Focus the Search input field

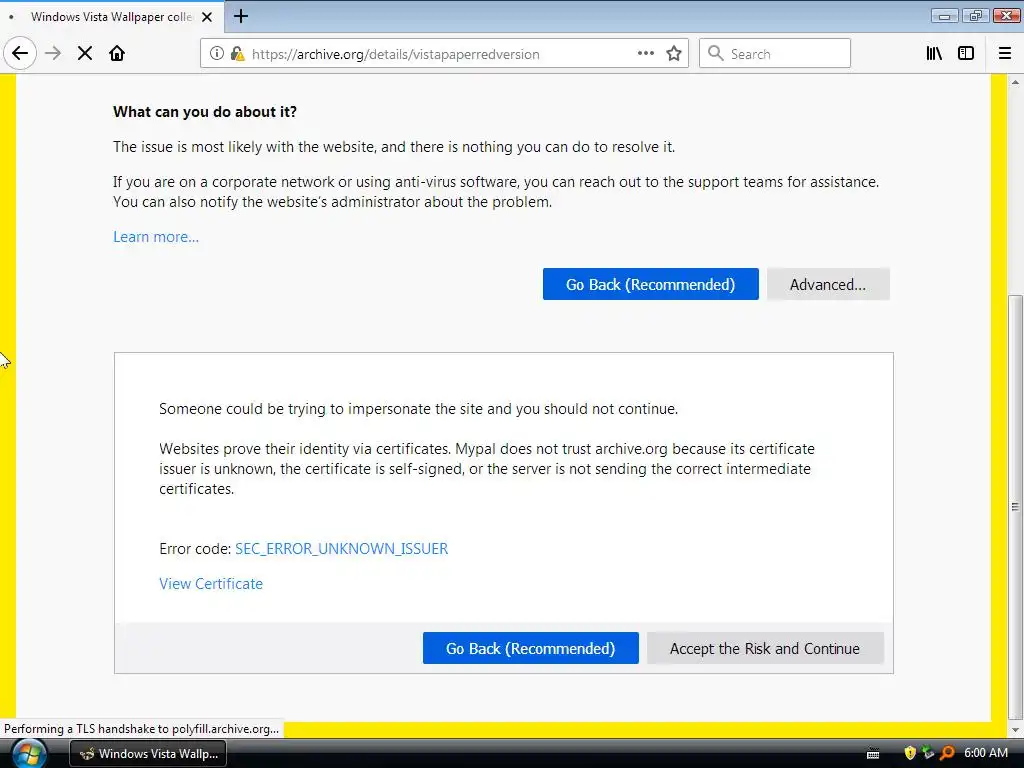coord(775,54)
